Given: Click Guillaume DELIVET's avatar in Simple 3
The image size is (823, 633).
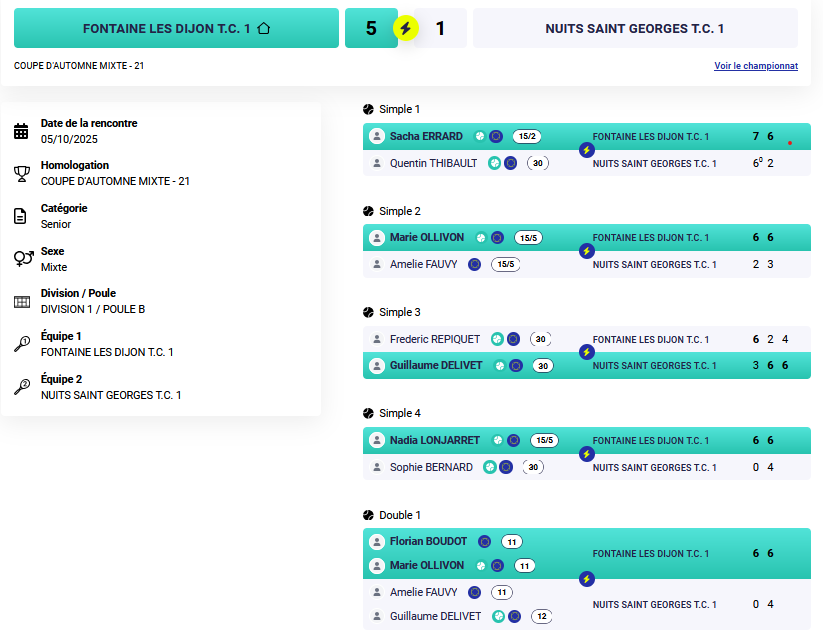Looking at the screenshot, I should coord(377,366).
